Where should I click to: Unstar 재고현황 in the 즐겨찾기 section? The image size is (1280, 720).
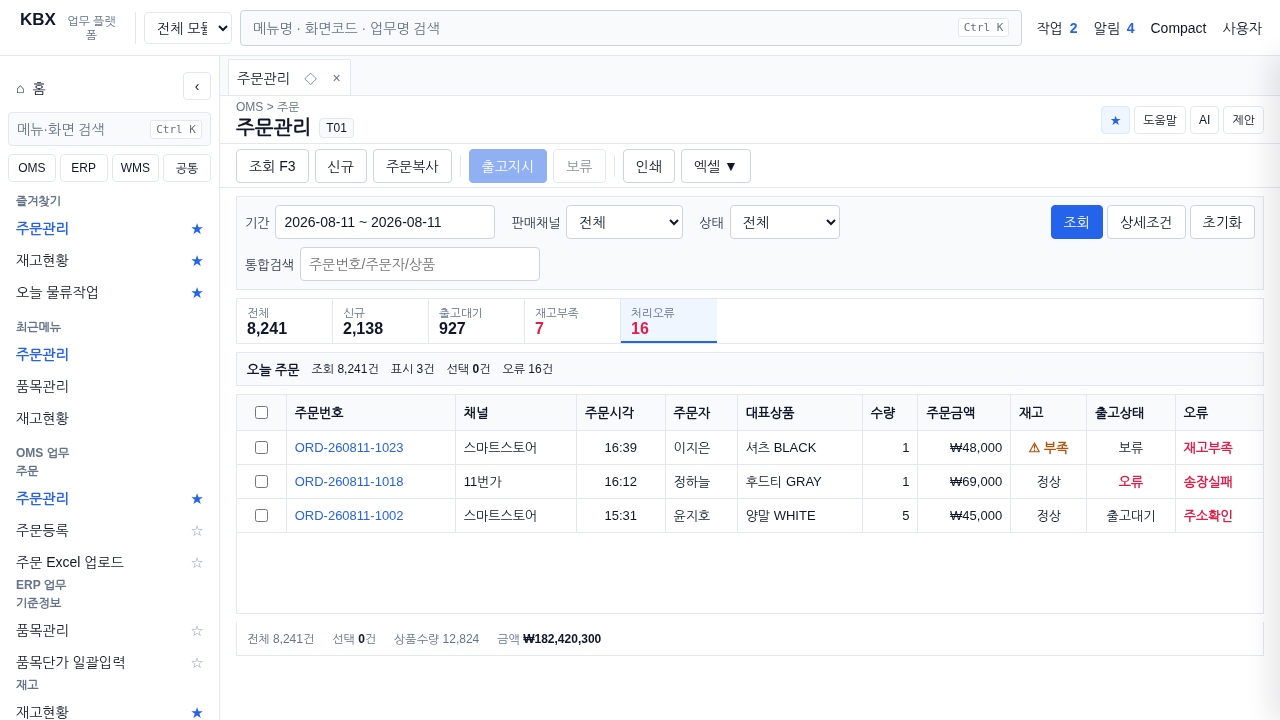click(x=197, y=260)
